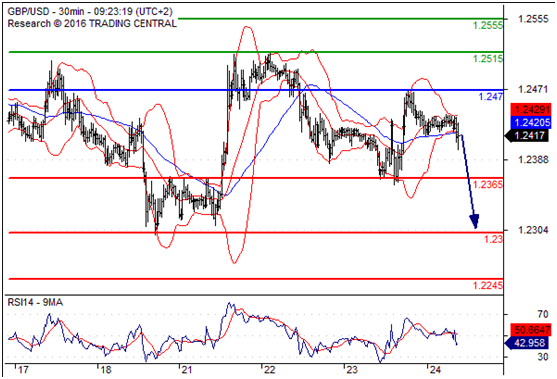Click the RSI14 - 9MA indicator label
Image resolution: width=557 pixels, height=379 pixels.
36,302
